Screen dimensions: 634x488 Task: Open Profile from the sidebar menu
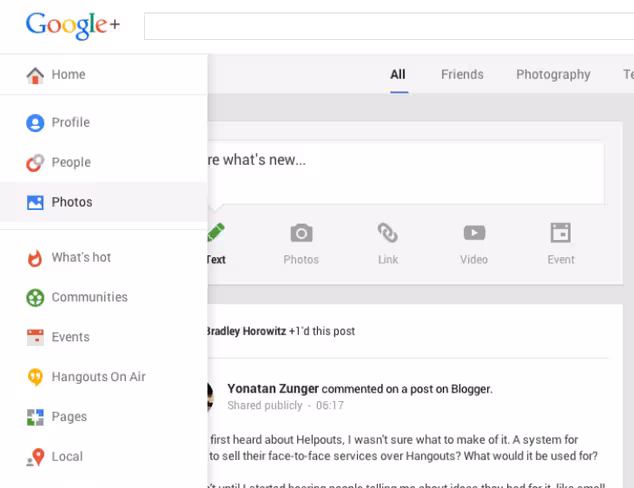[x=104, y=123]
